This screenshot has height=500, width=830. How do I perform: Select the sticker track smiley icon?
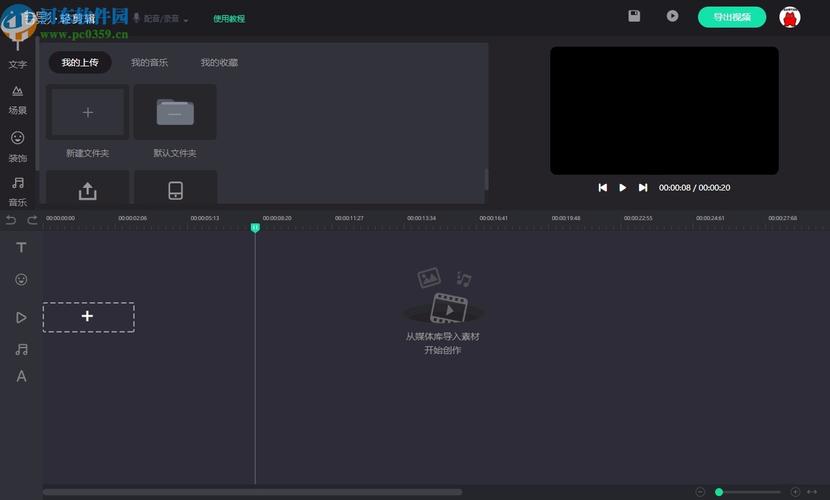point(21,279)
